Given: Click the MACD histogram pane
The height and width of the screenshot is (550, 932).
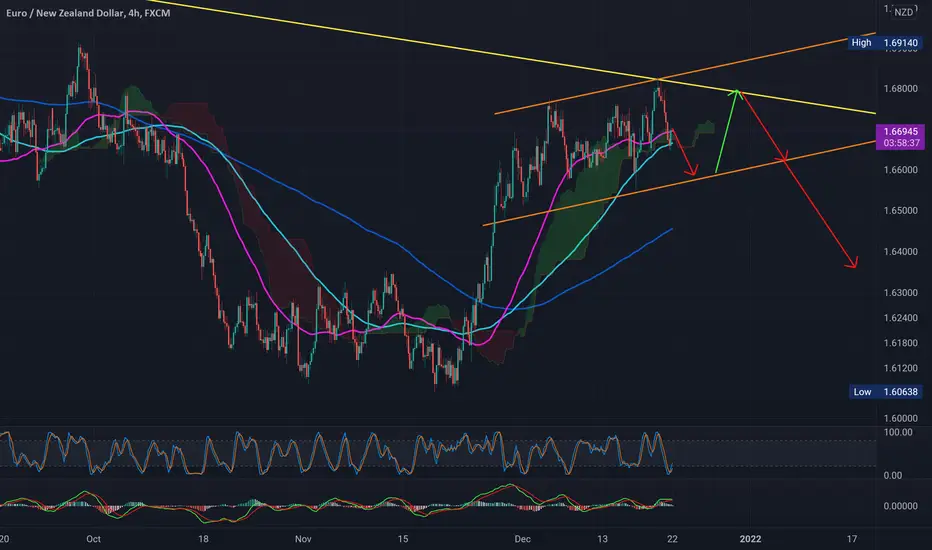Looking at the screenshot, I should point(400,505).
